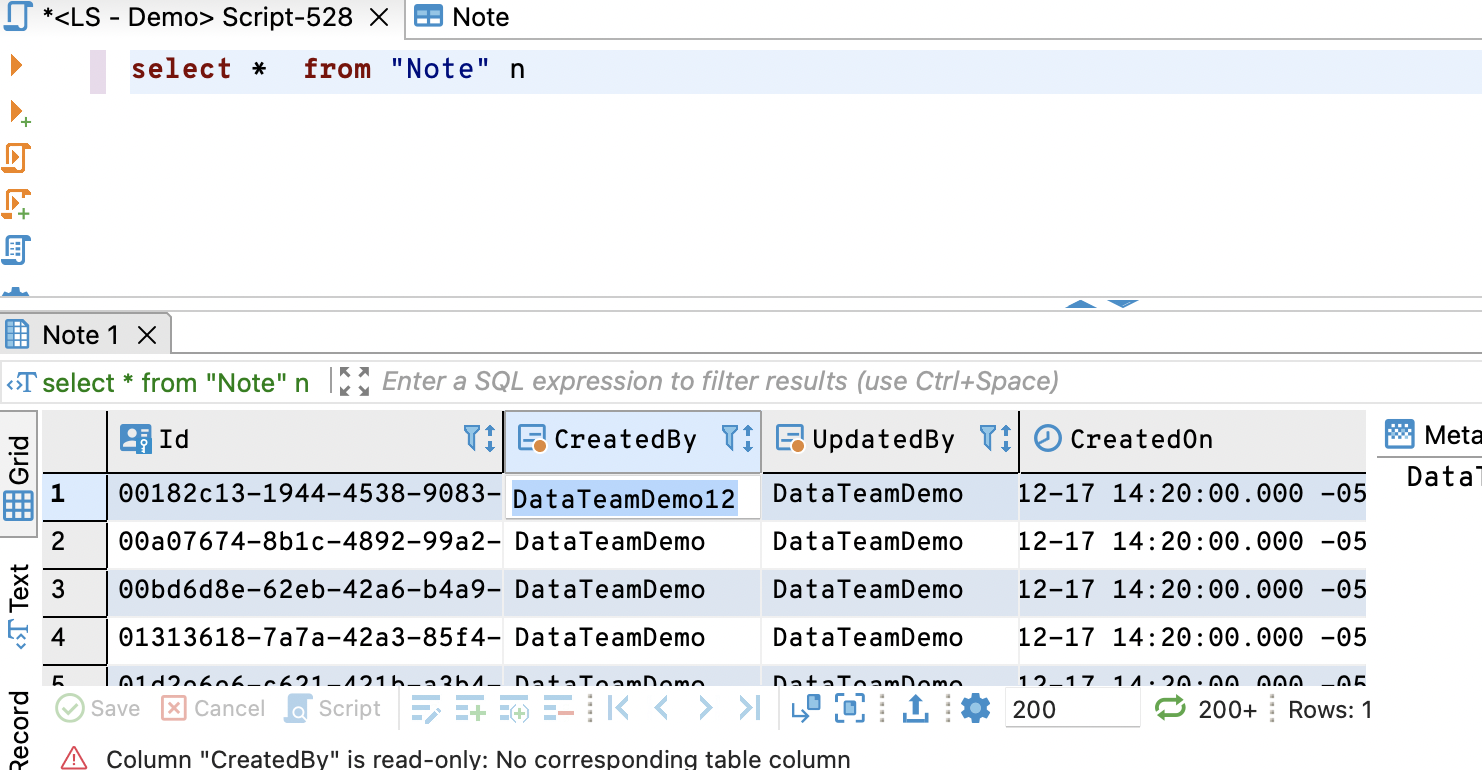Click the CreatedBy read-only warning message
Screen dimensions: 1482x770
point(478,759)
